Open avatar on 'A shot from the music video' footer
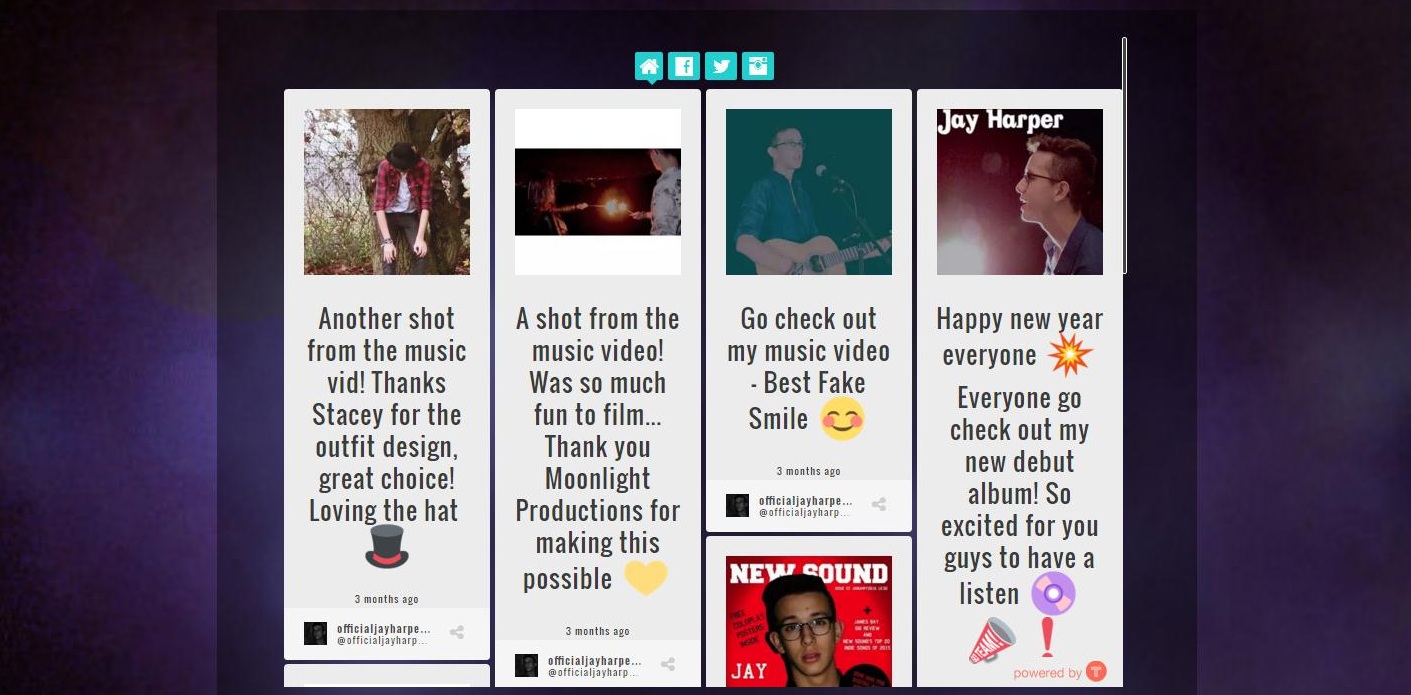Screen dimensions: 1411x695 click(526, 665)
